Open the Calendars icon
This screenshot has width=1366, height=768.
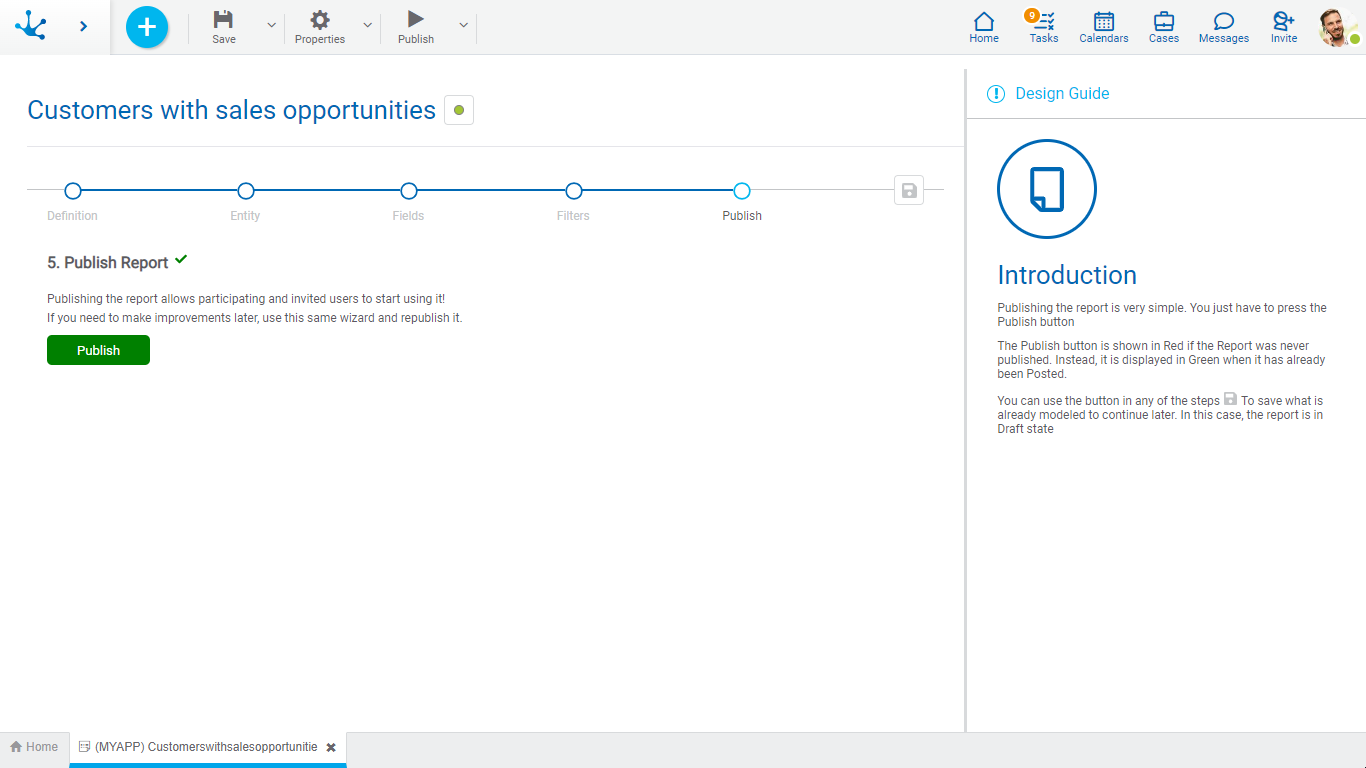click(x=1104, y=27)
